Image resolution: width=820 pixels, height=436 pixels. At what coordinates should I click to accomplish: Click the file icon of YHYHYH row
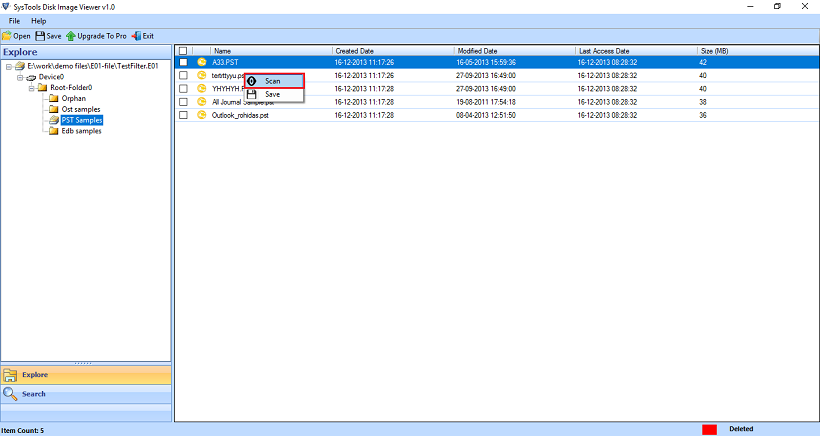tap(201, 89)
